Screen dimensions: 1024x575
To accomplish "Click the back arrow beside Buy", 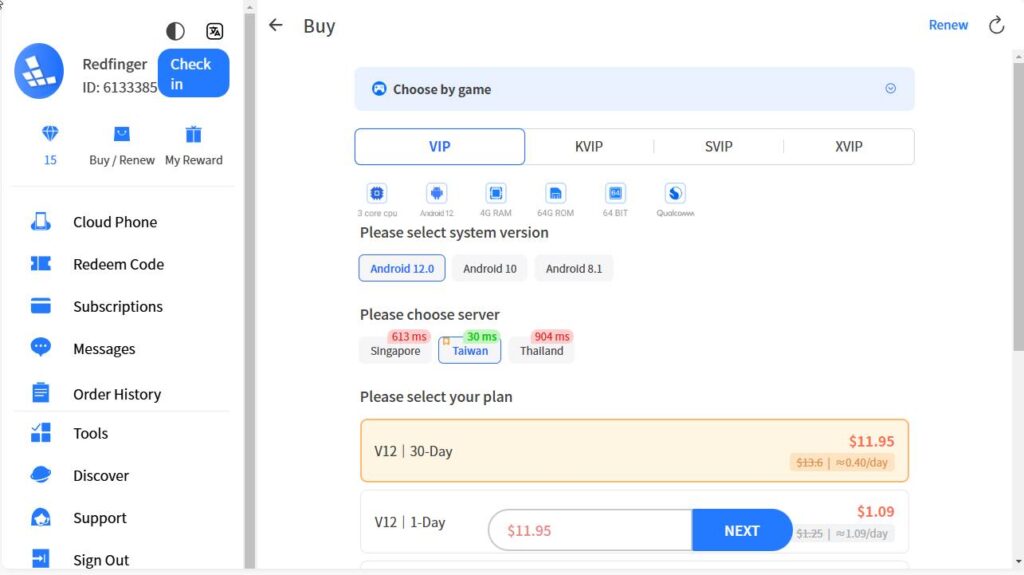I will (276, 26).
